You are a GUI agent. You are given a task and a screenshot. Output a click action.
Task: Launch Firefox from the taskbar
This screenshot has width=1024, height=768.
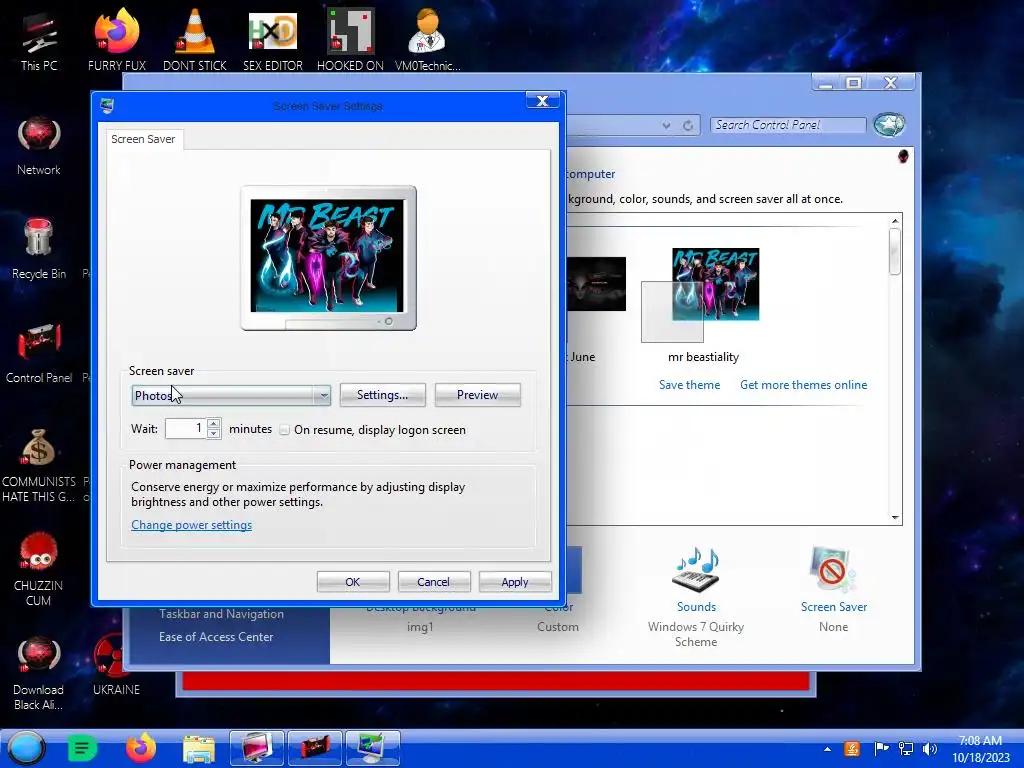pyautogui.click(x=140, y=748)
